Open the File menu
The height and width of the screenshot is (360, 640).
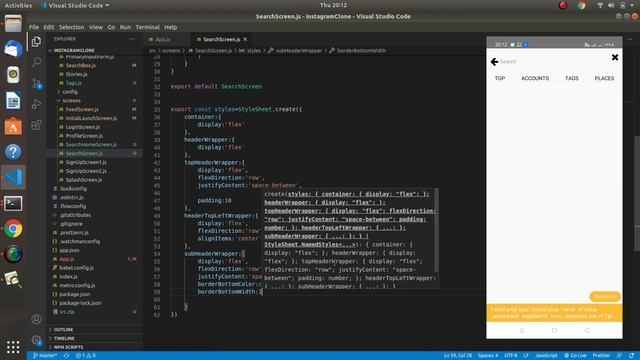[x=33, y=27]
